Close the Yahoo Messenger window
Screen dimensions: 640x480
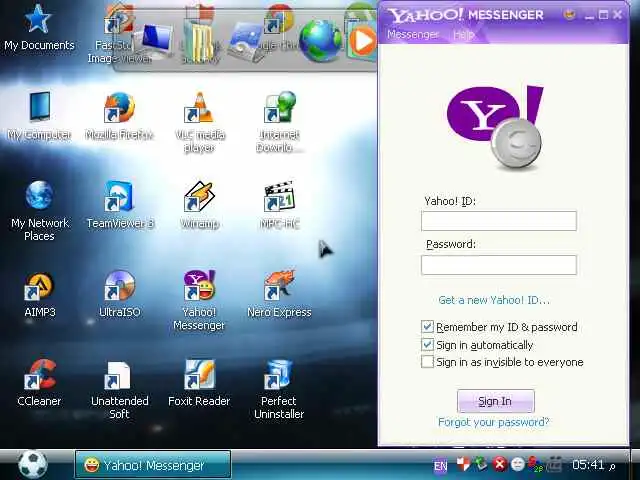[x=618, y=16]
